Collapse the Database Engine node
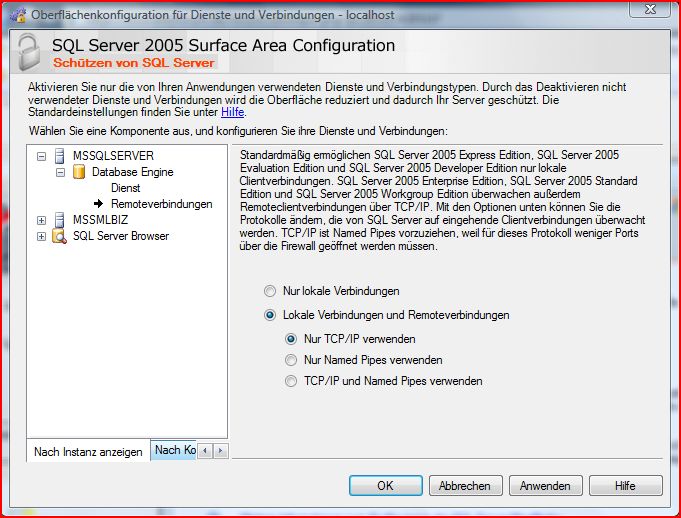This screenshot has height=518, width=681. click(60, 172)
